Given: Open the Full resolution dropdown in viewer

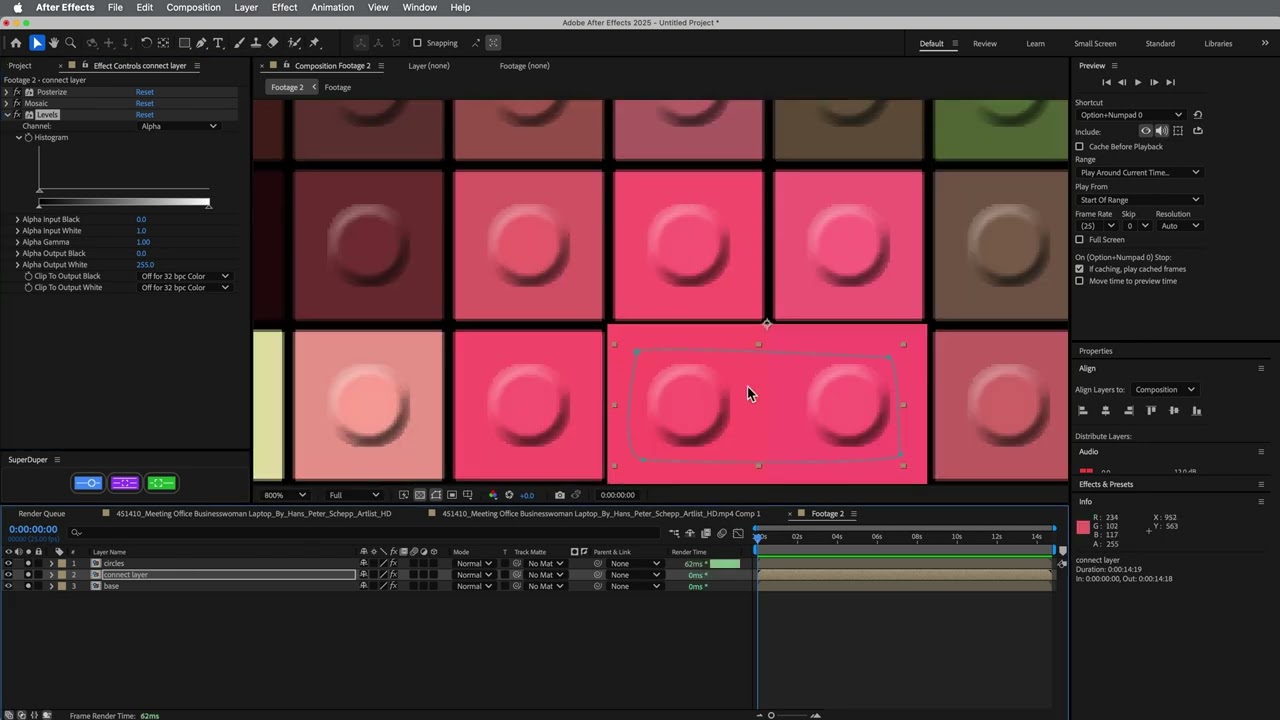Looking at the screenshot, I should pyautogui.click(x=354, y=495).
